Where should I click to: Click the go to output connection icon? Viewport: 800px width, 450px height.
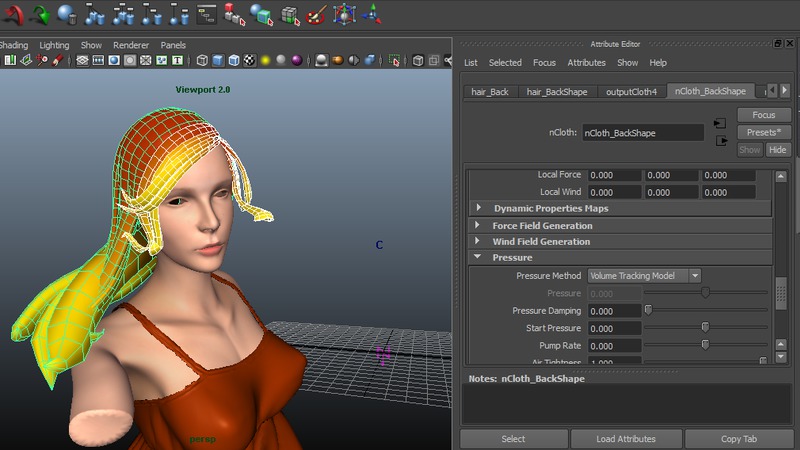coord(720,141)
